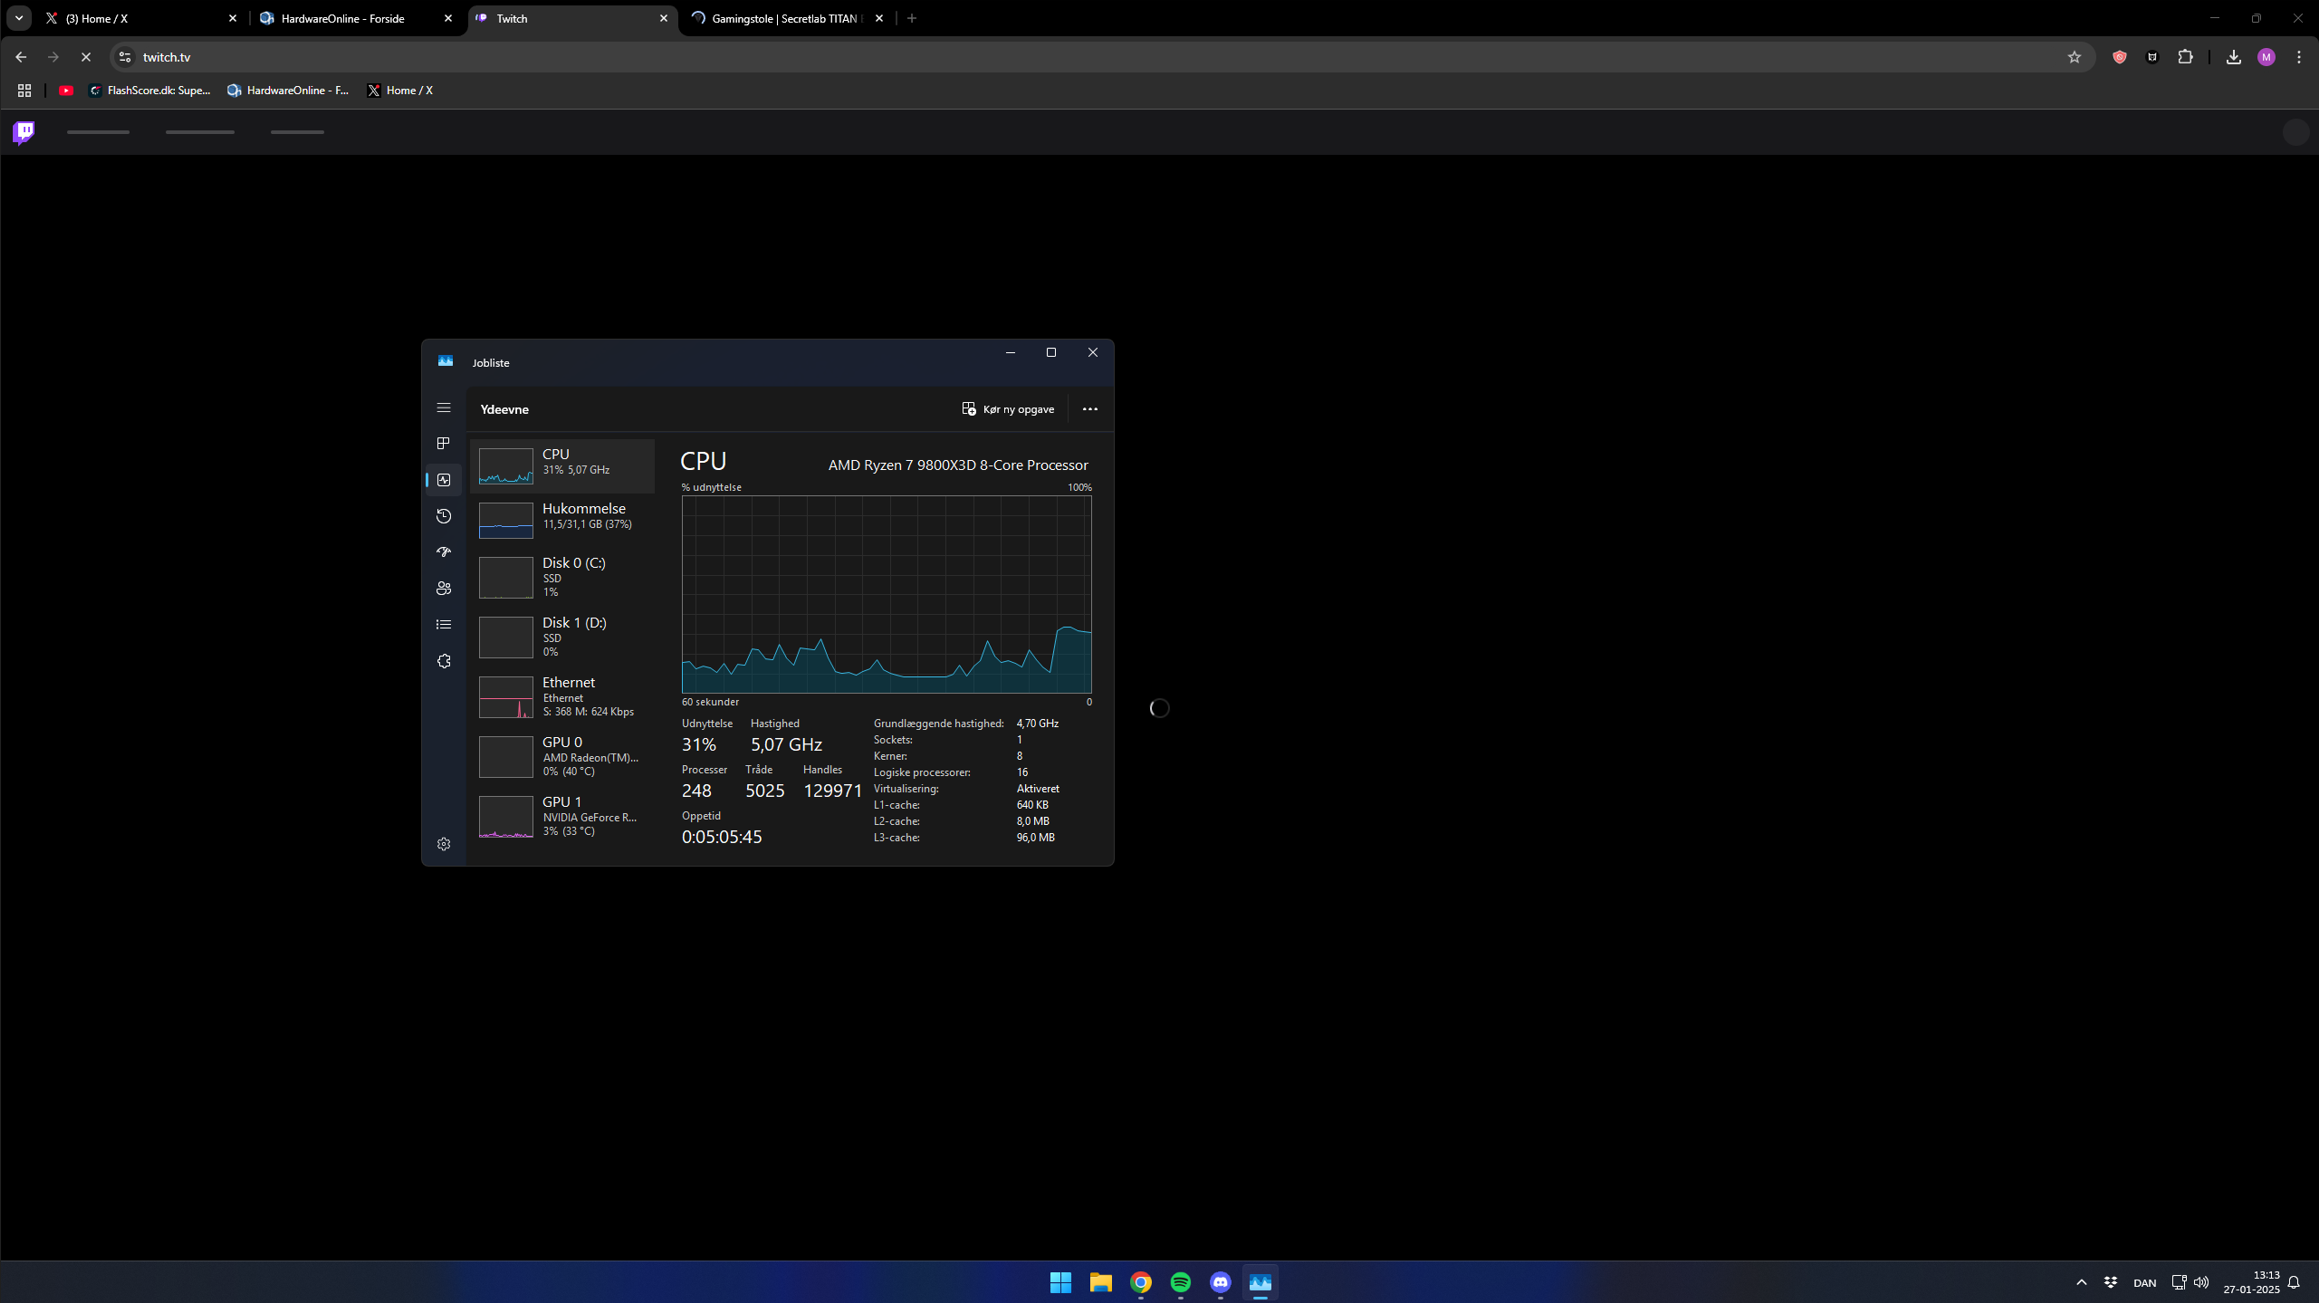The height and width of the screenshot is (1303, 2319).
Task: Open Task Manager hamburger navigation menu
Action: [444, 408]
